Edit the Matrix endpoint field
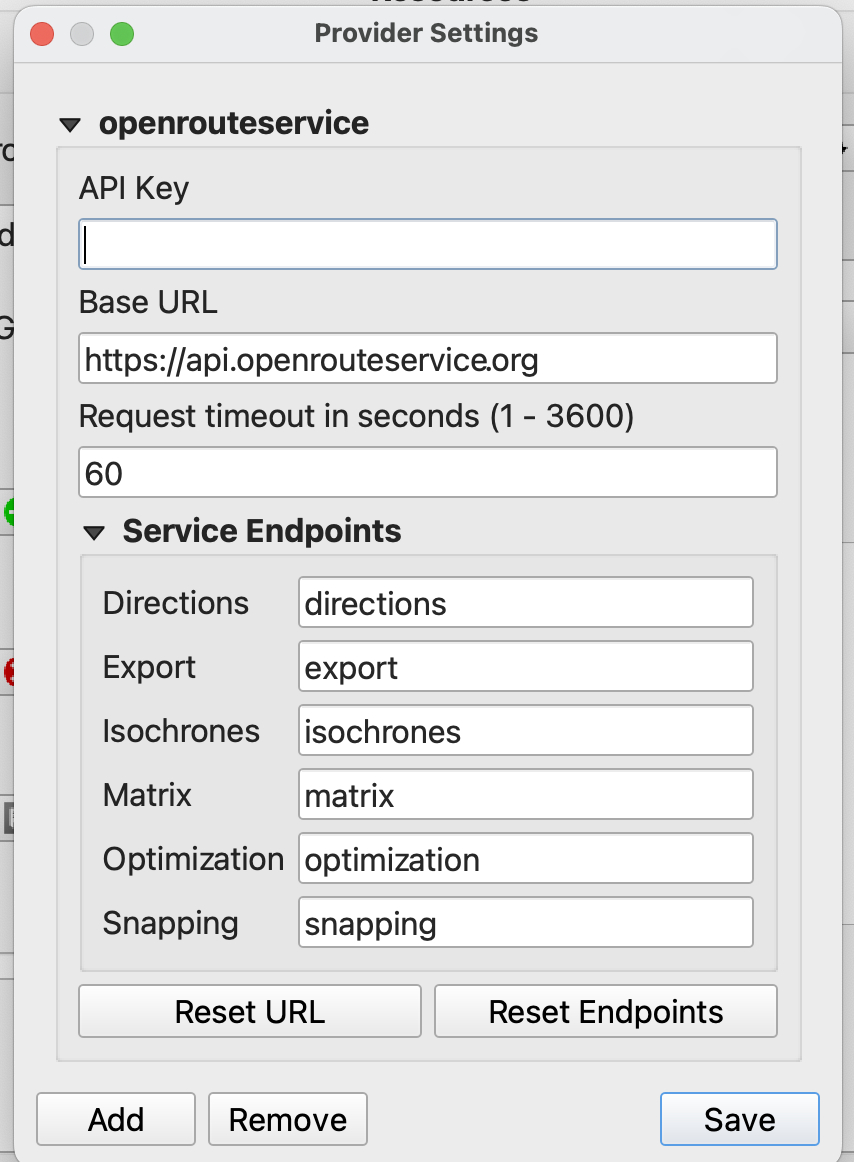The image size is (854, 1162). [526, 794]
